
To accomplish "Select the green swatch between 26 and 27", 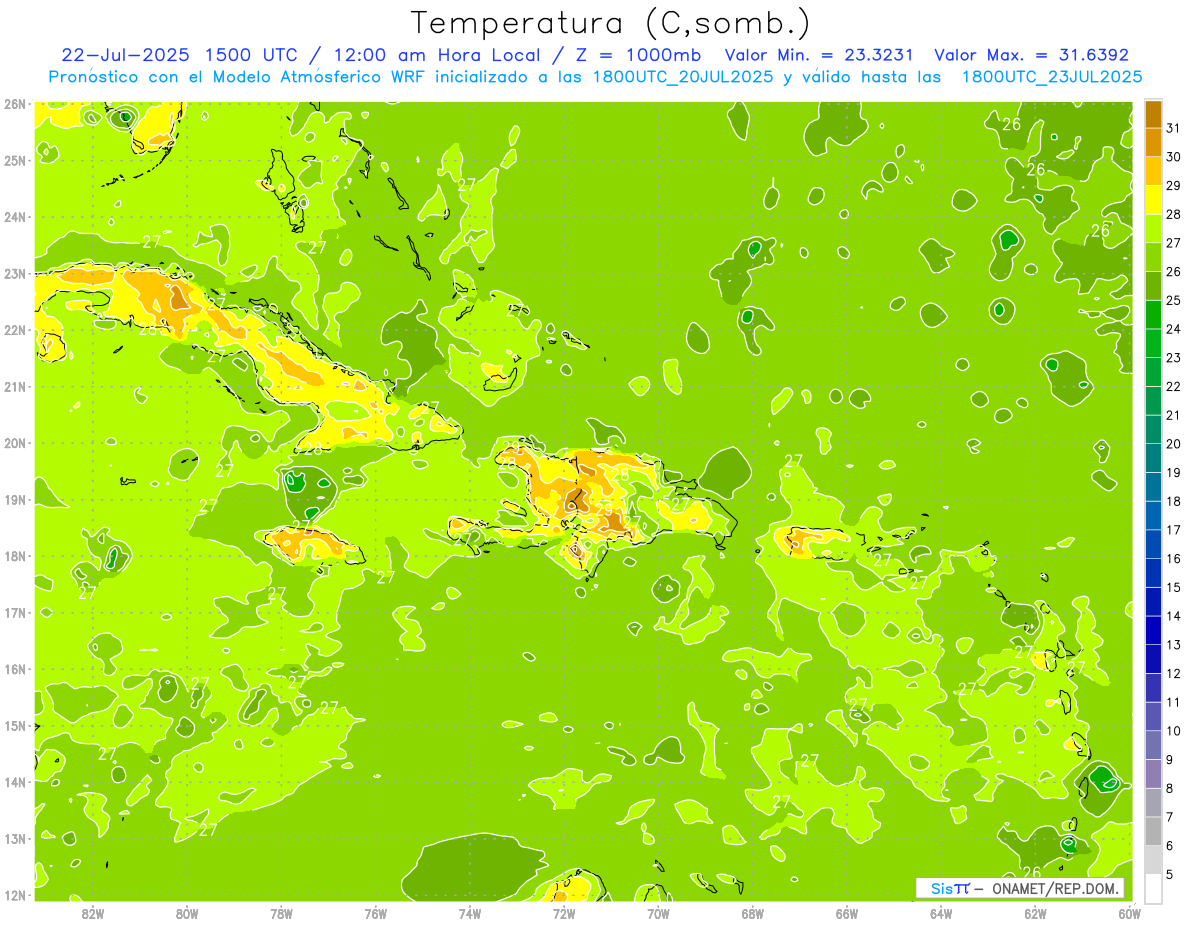I will click(1153, 258).
